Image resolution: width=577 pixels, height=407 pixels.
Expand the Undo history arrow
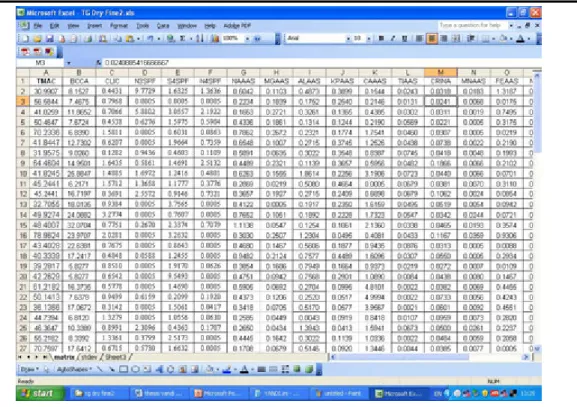(x=159, y=38)
